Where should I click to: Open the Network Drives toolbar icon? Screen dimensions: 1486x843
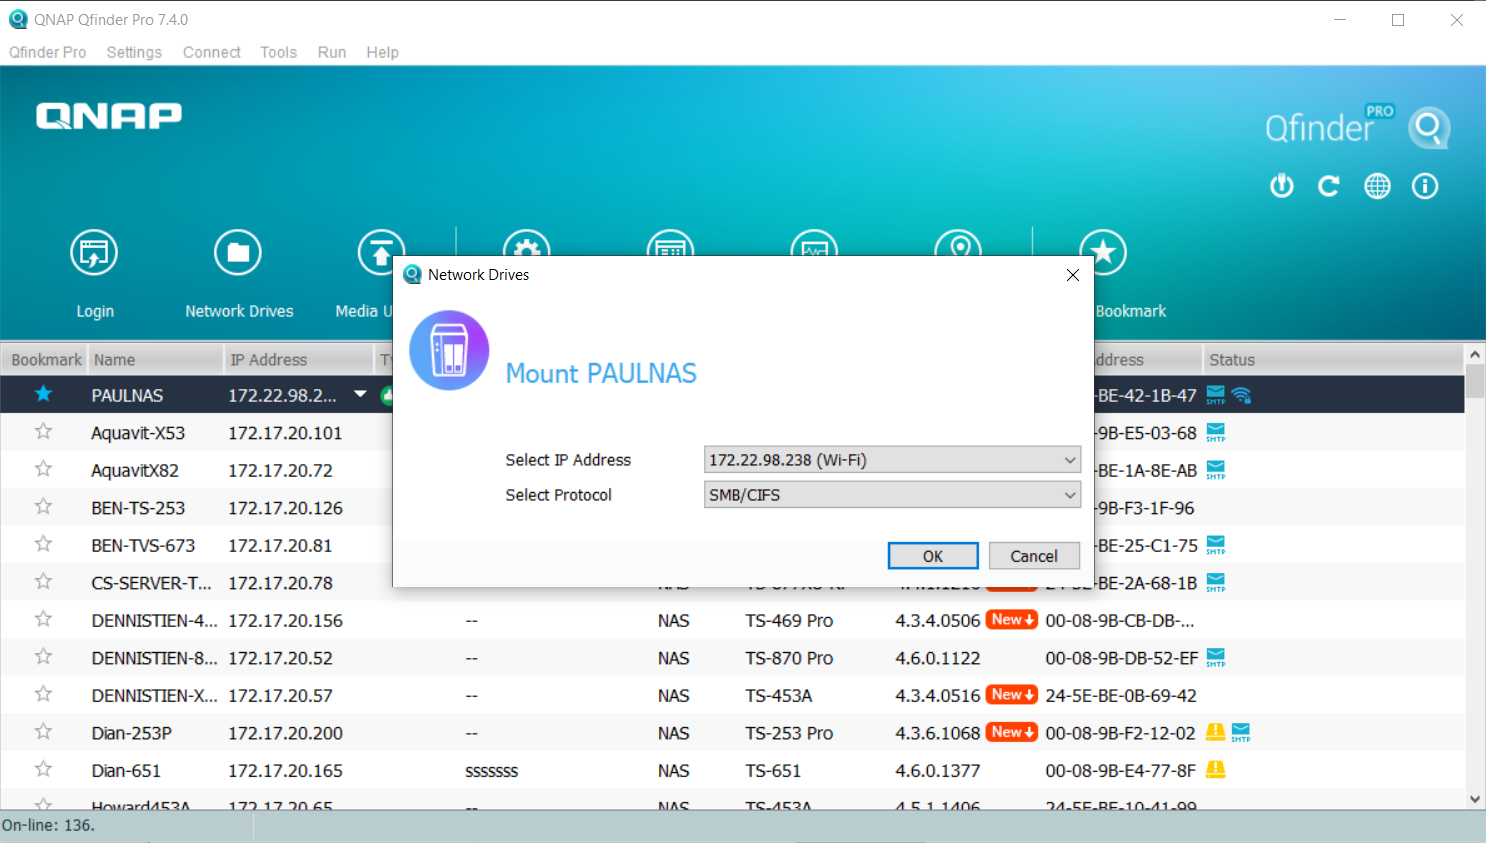(238, 254)
